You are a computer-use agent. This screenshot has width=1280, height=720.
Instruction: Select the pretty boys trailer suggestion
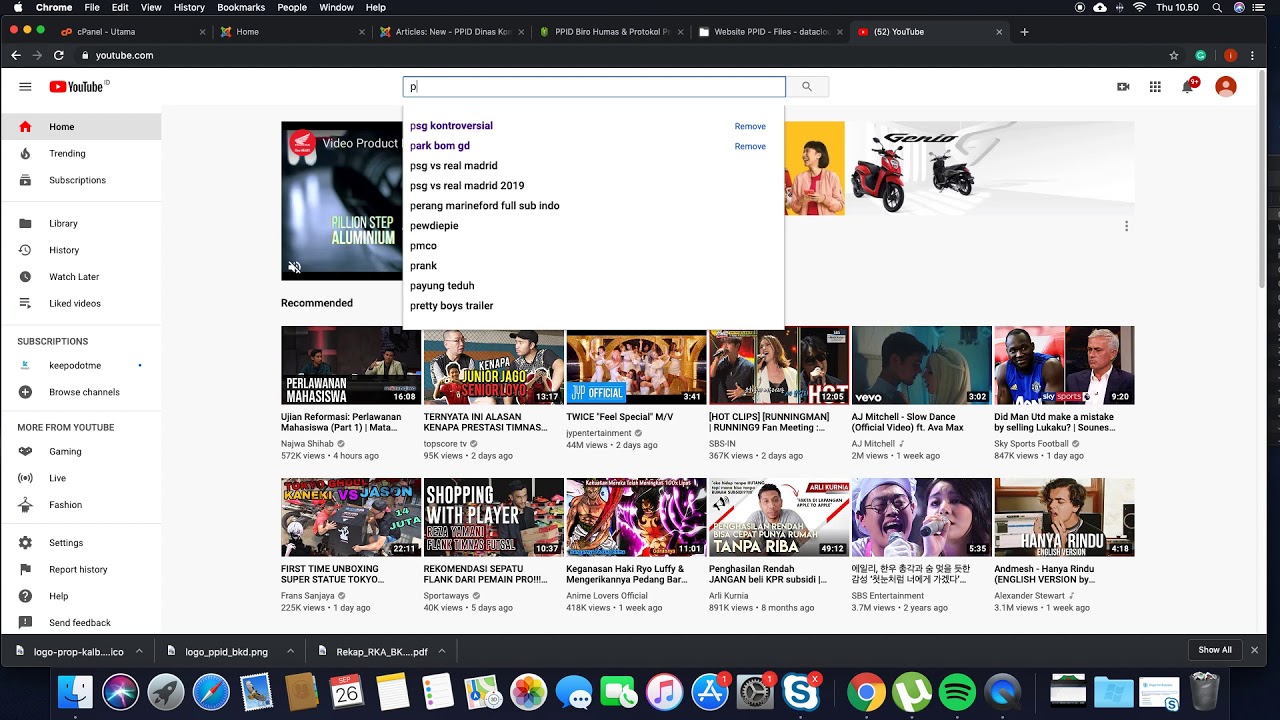(x=593, y=306)
